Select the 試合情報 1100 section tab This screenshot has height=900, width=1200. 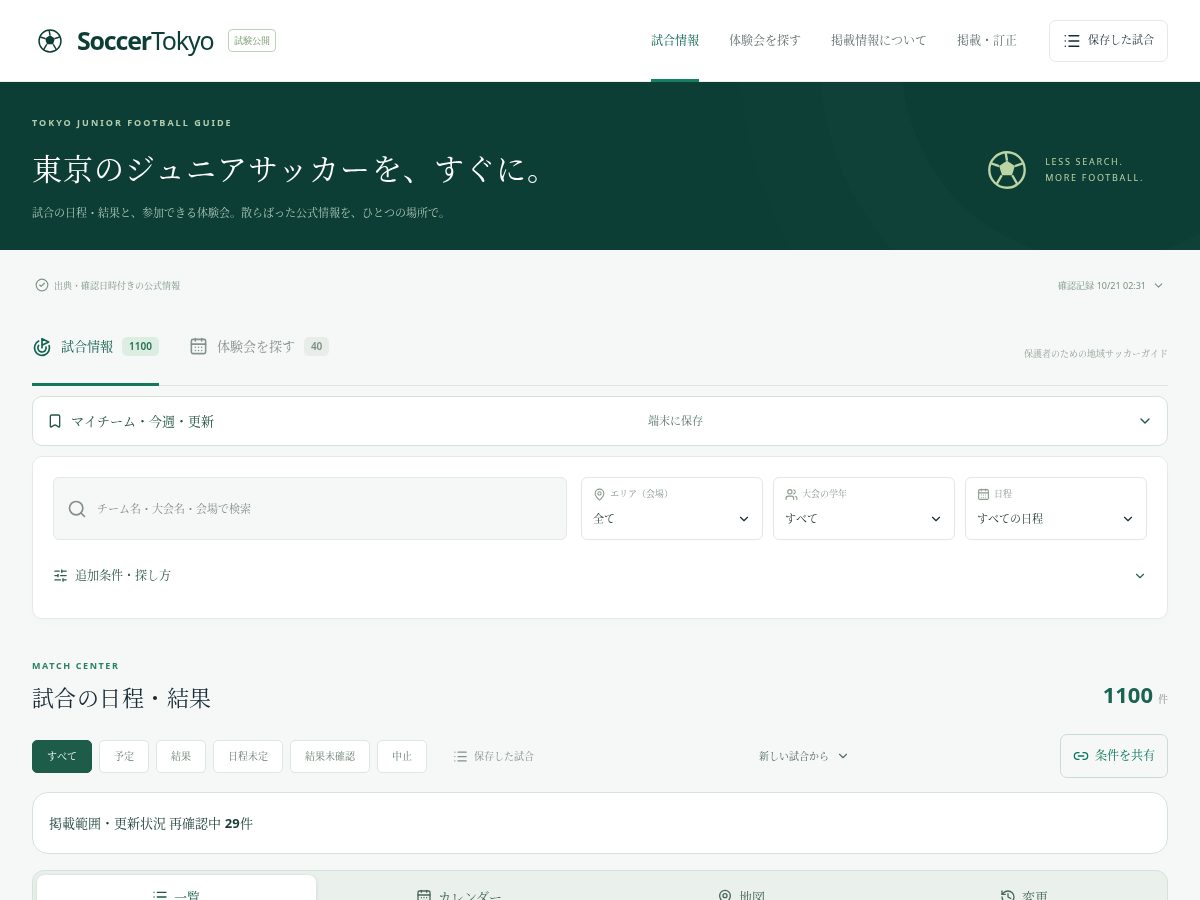pos(95,347)
